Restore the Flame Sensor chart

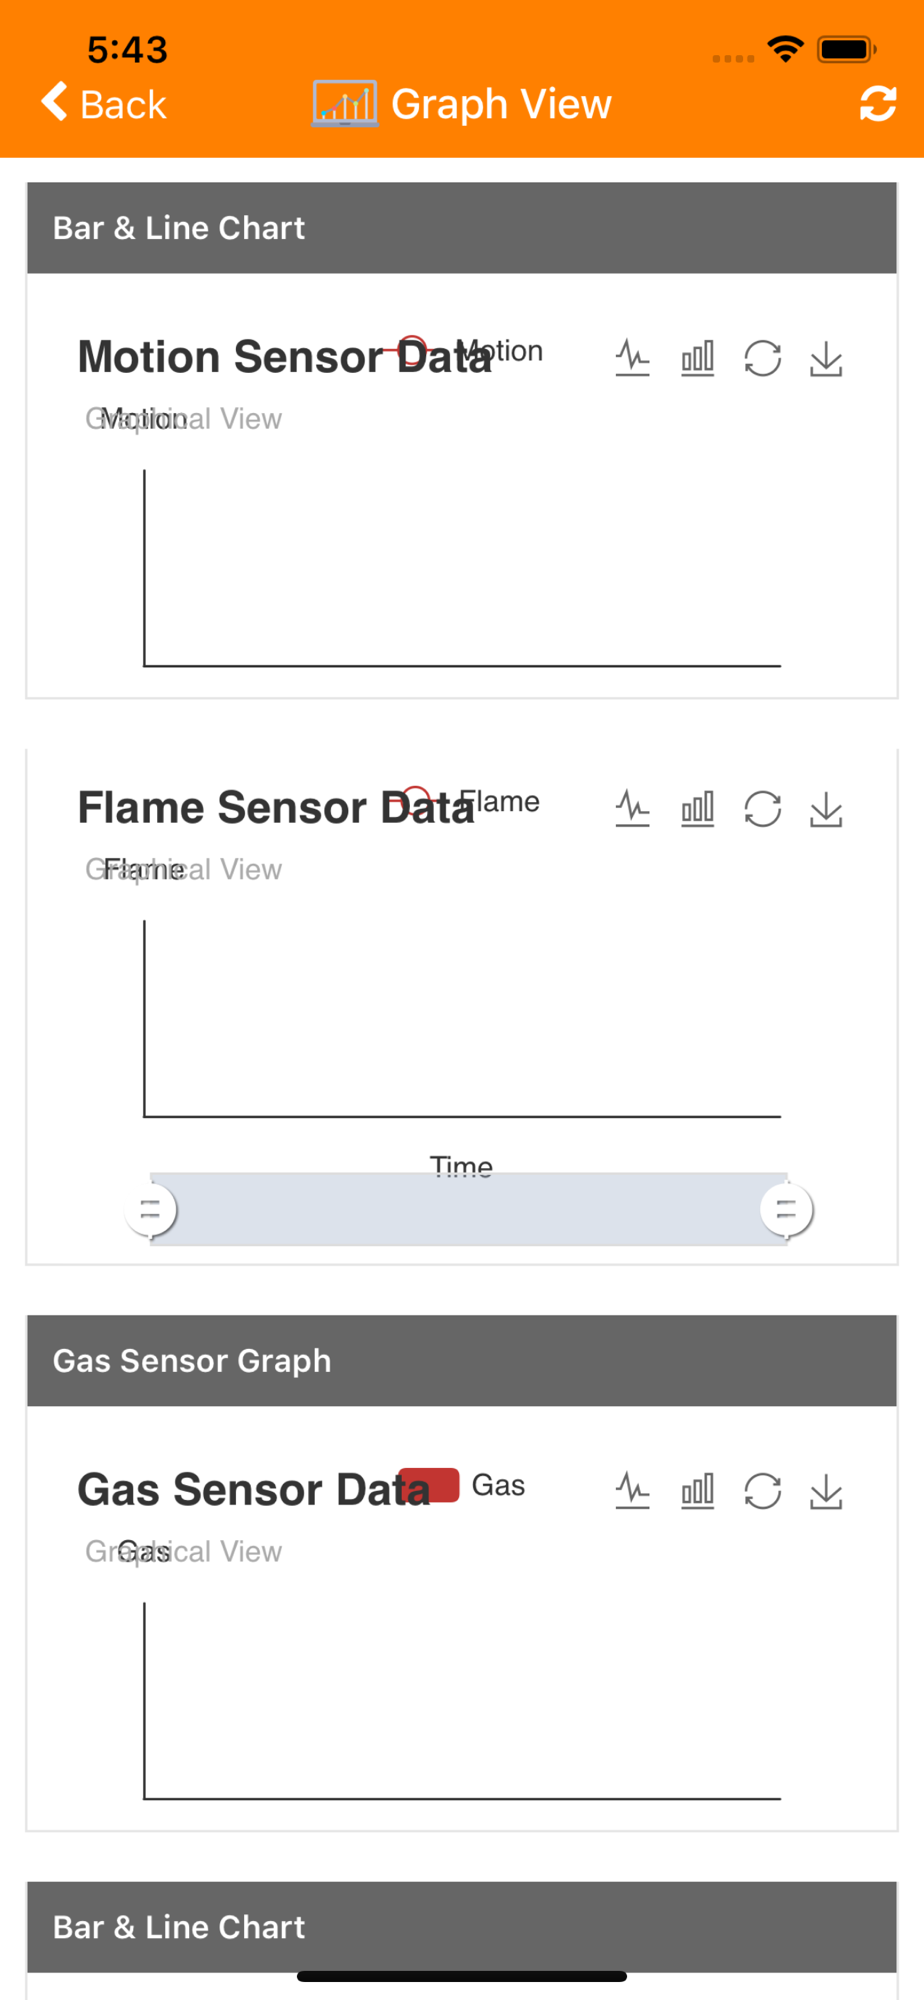(762, 808)
